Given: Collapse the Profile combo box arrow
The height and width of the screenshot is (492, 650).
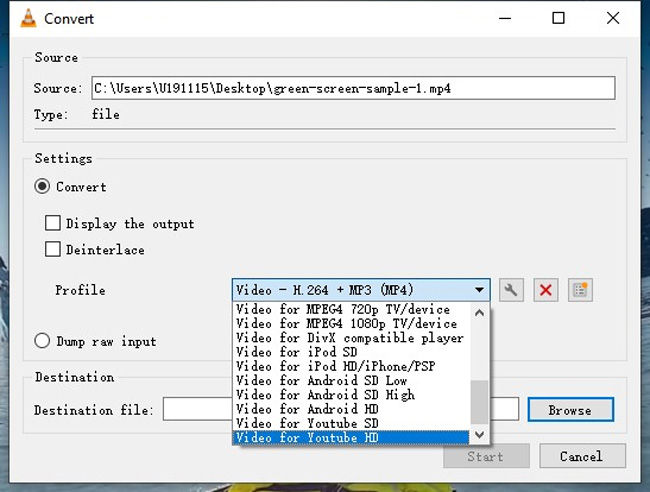Looking at the screenshot, I should pyautogui.click(x=479, y=290).
